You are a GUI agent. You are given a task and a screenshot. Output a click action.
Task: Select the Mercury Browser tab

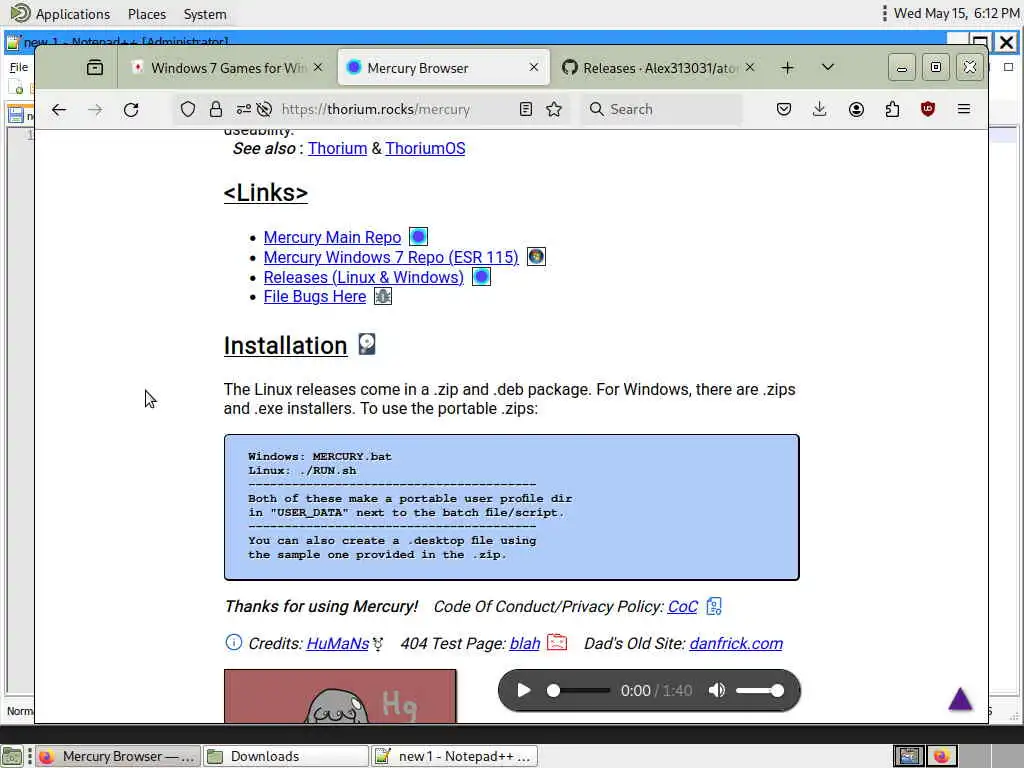[443, 68]
